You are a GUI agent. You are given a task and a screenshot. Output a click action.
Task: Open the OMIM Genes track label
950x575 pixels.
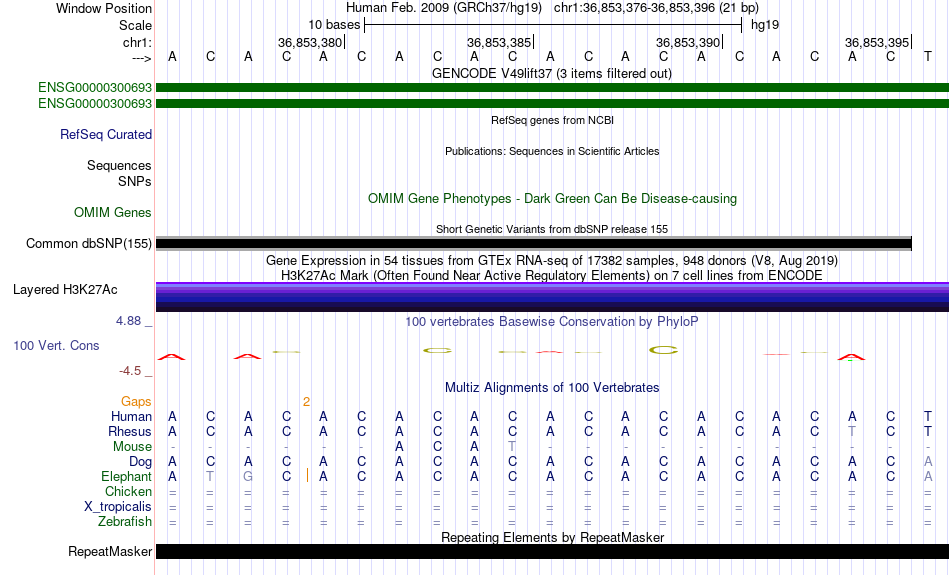click(x=112, y=213)
